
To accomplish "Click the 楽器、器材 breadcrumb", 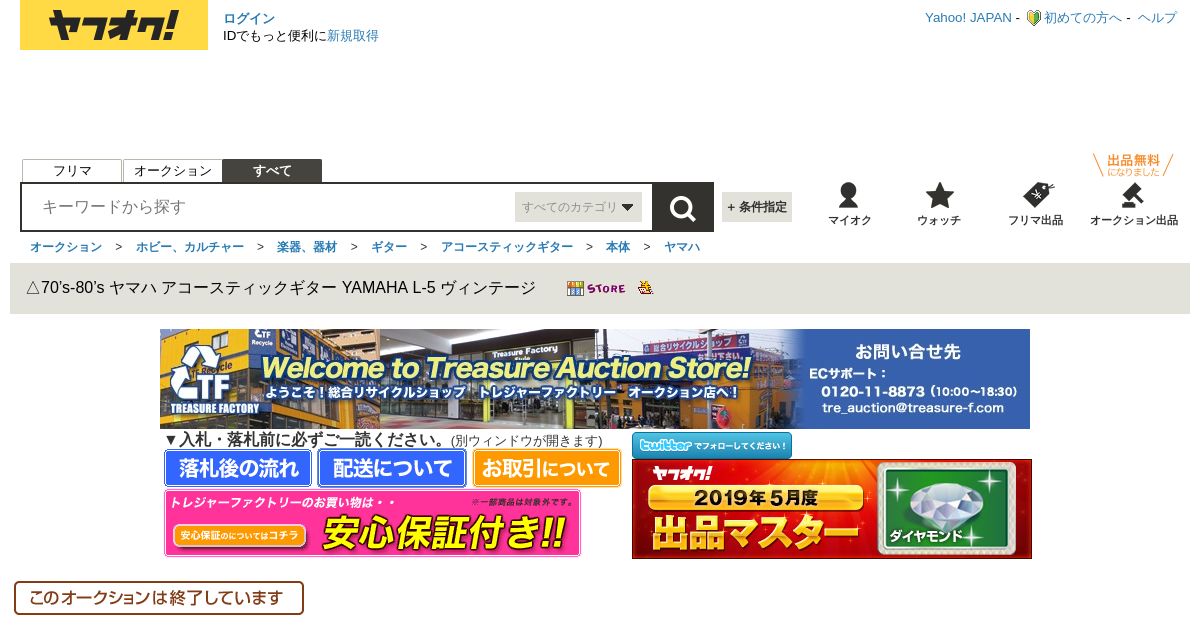I will pyautogui.click(x=307, y=246).
